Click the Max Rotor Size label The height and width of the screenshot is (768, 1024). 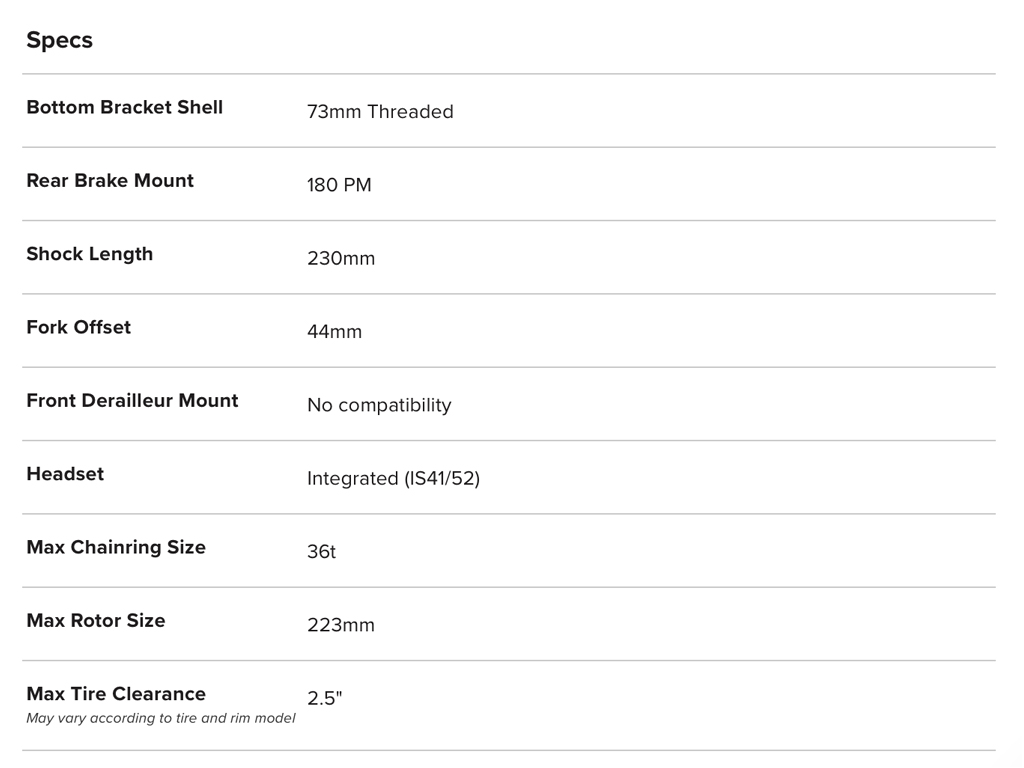click(x=96, y=620)
